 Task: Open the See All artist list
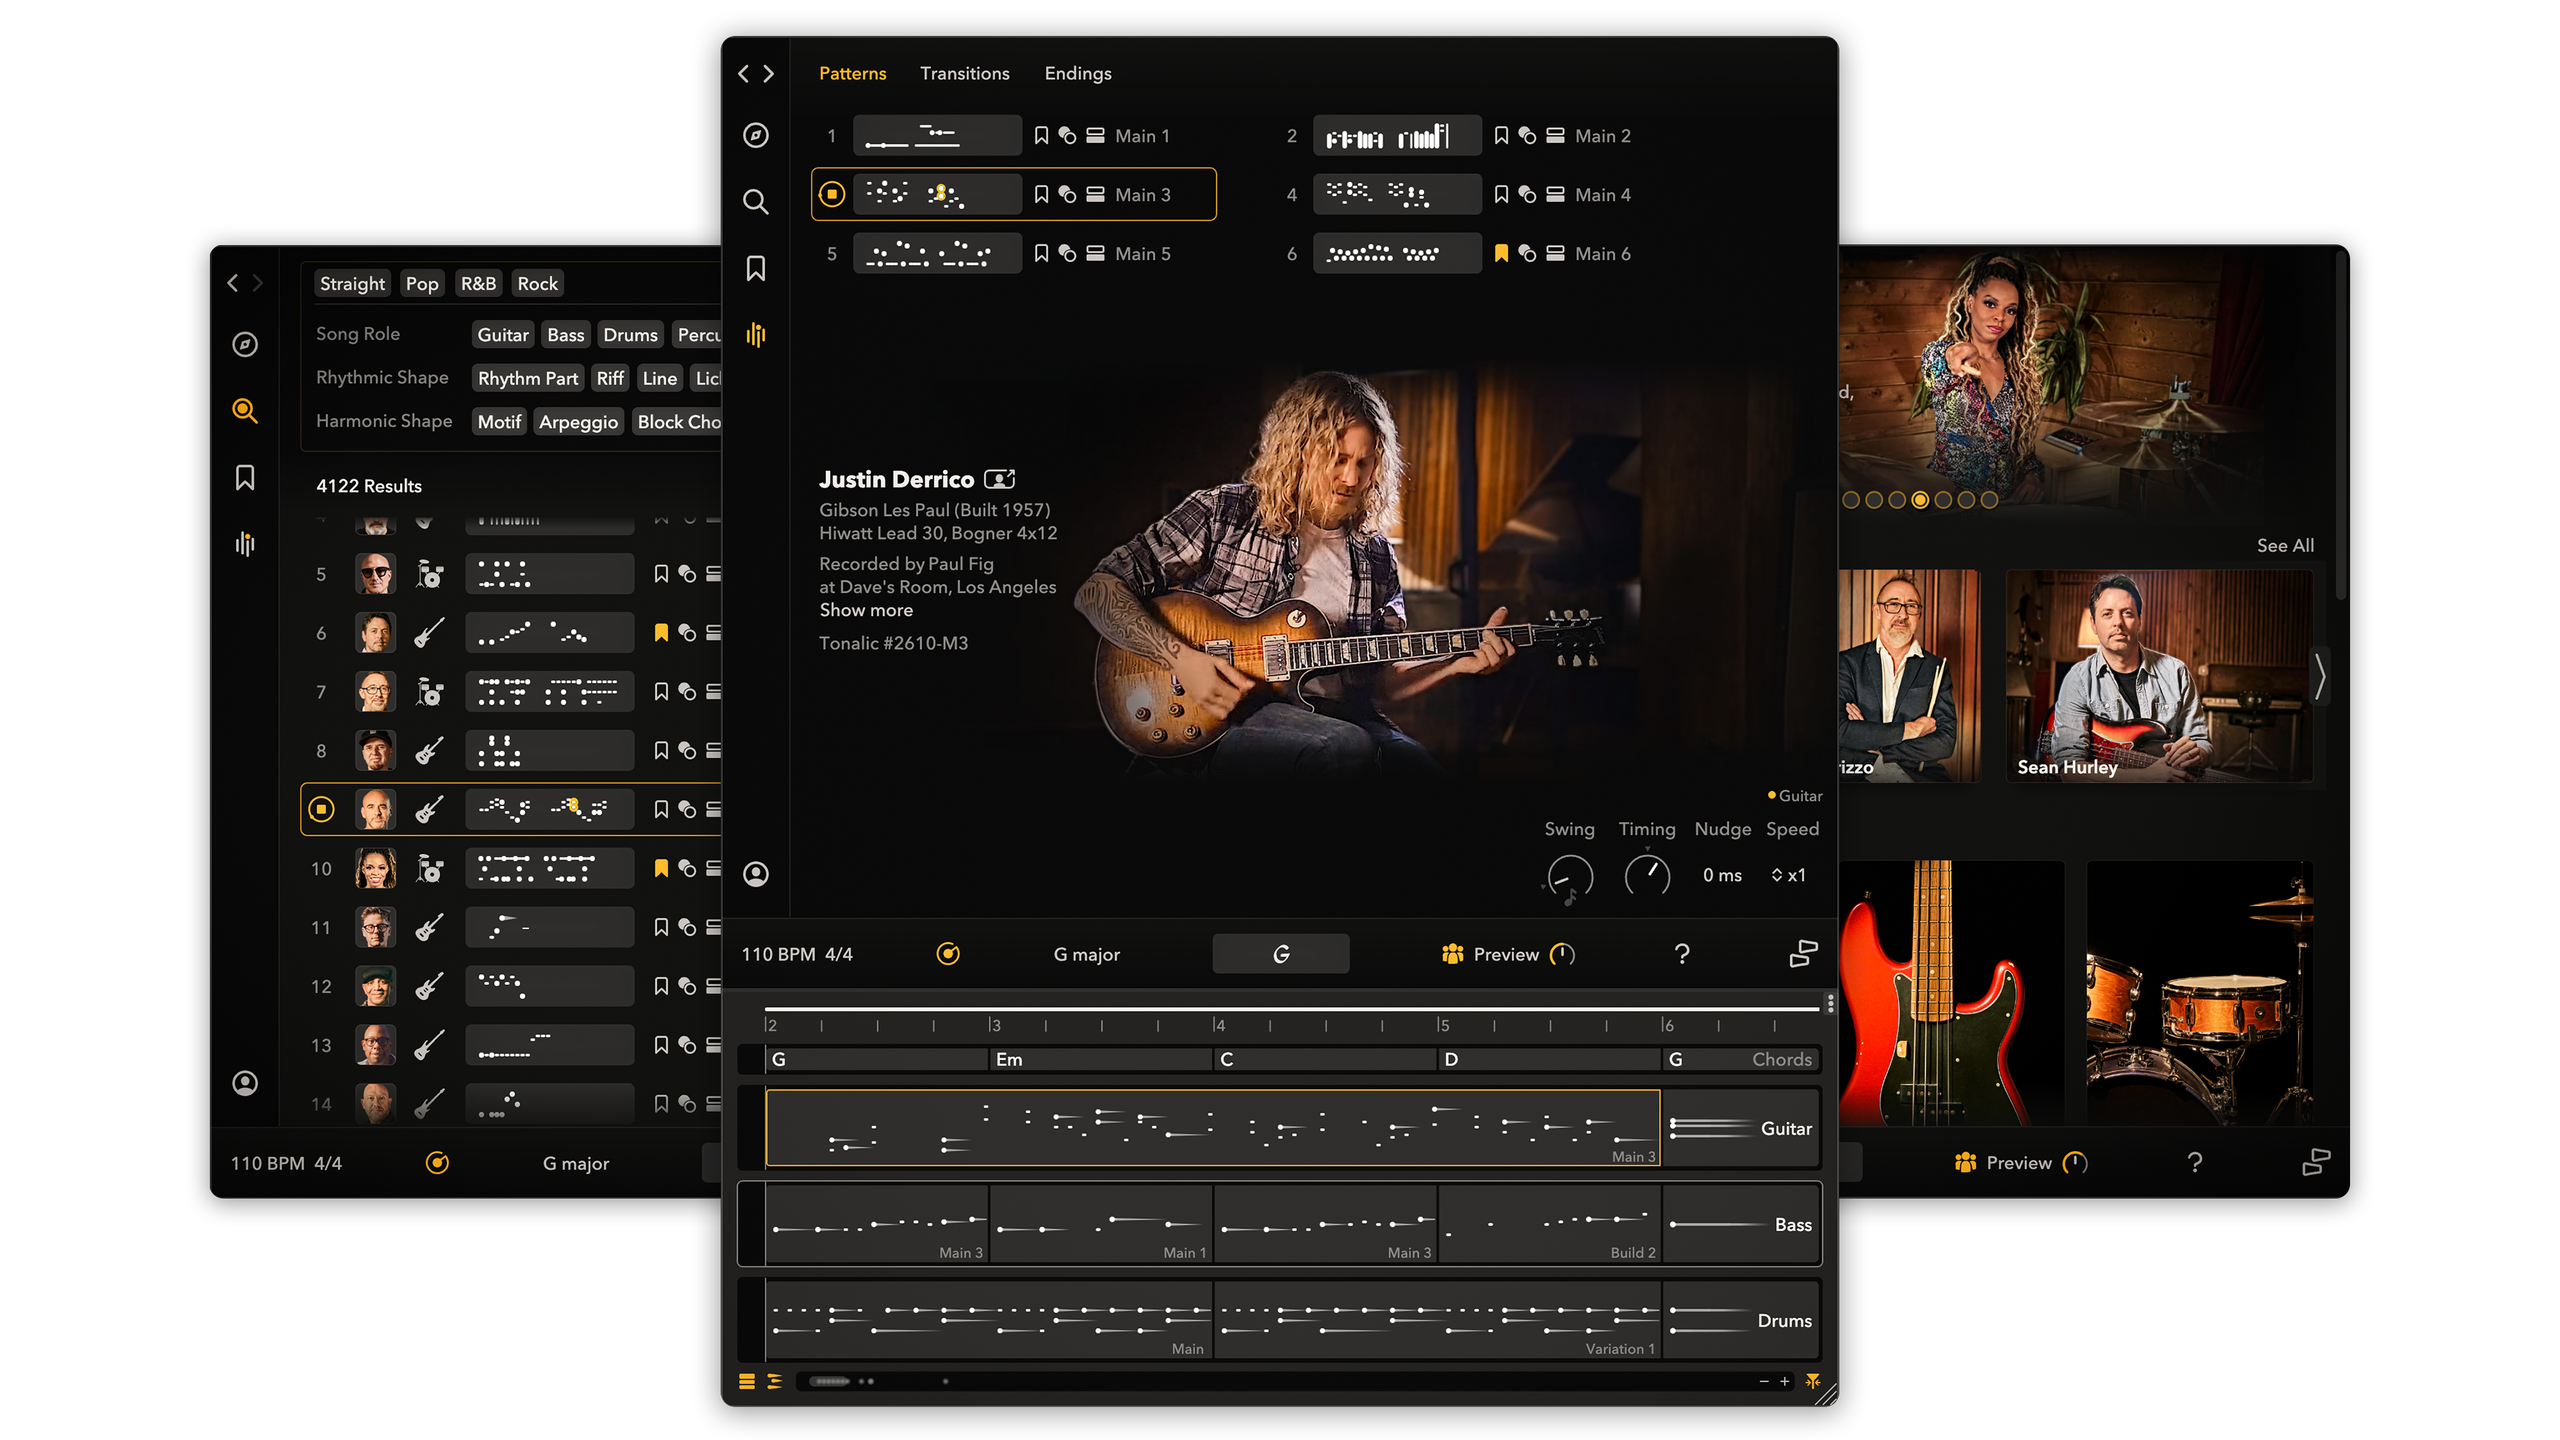click(x=2285, y=545)
